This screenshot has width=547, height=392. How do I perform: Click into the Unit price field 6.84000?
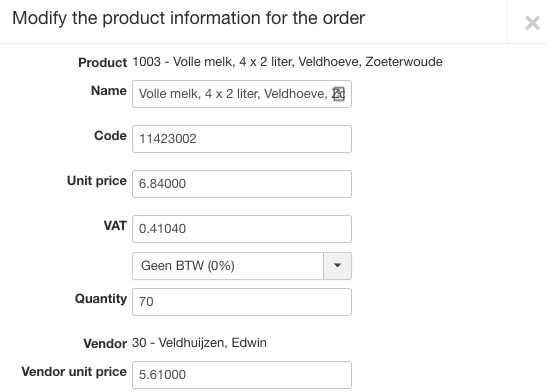click(x=242, y=184)
